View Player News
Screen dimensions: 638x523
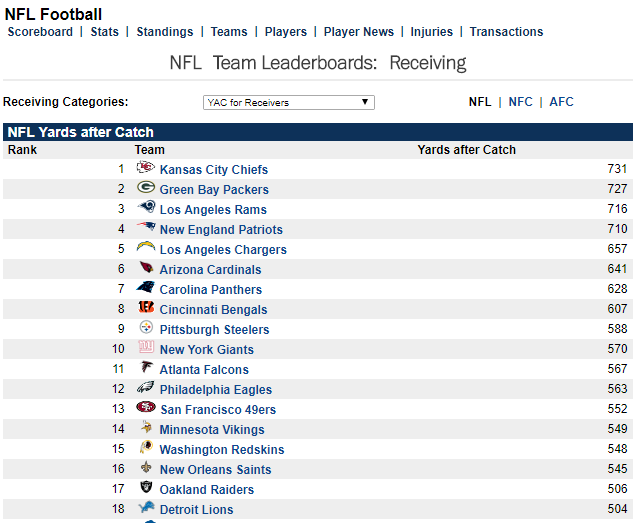(x=359, y=32)
